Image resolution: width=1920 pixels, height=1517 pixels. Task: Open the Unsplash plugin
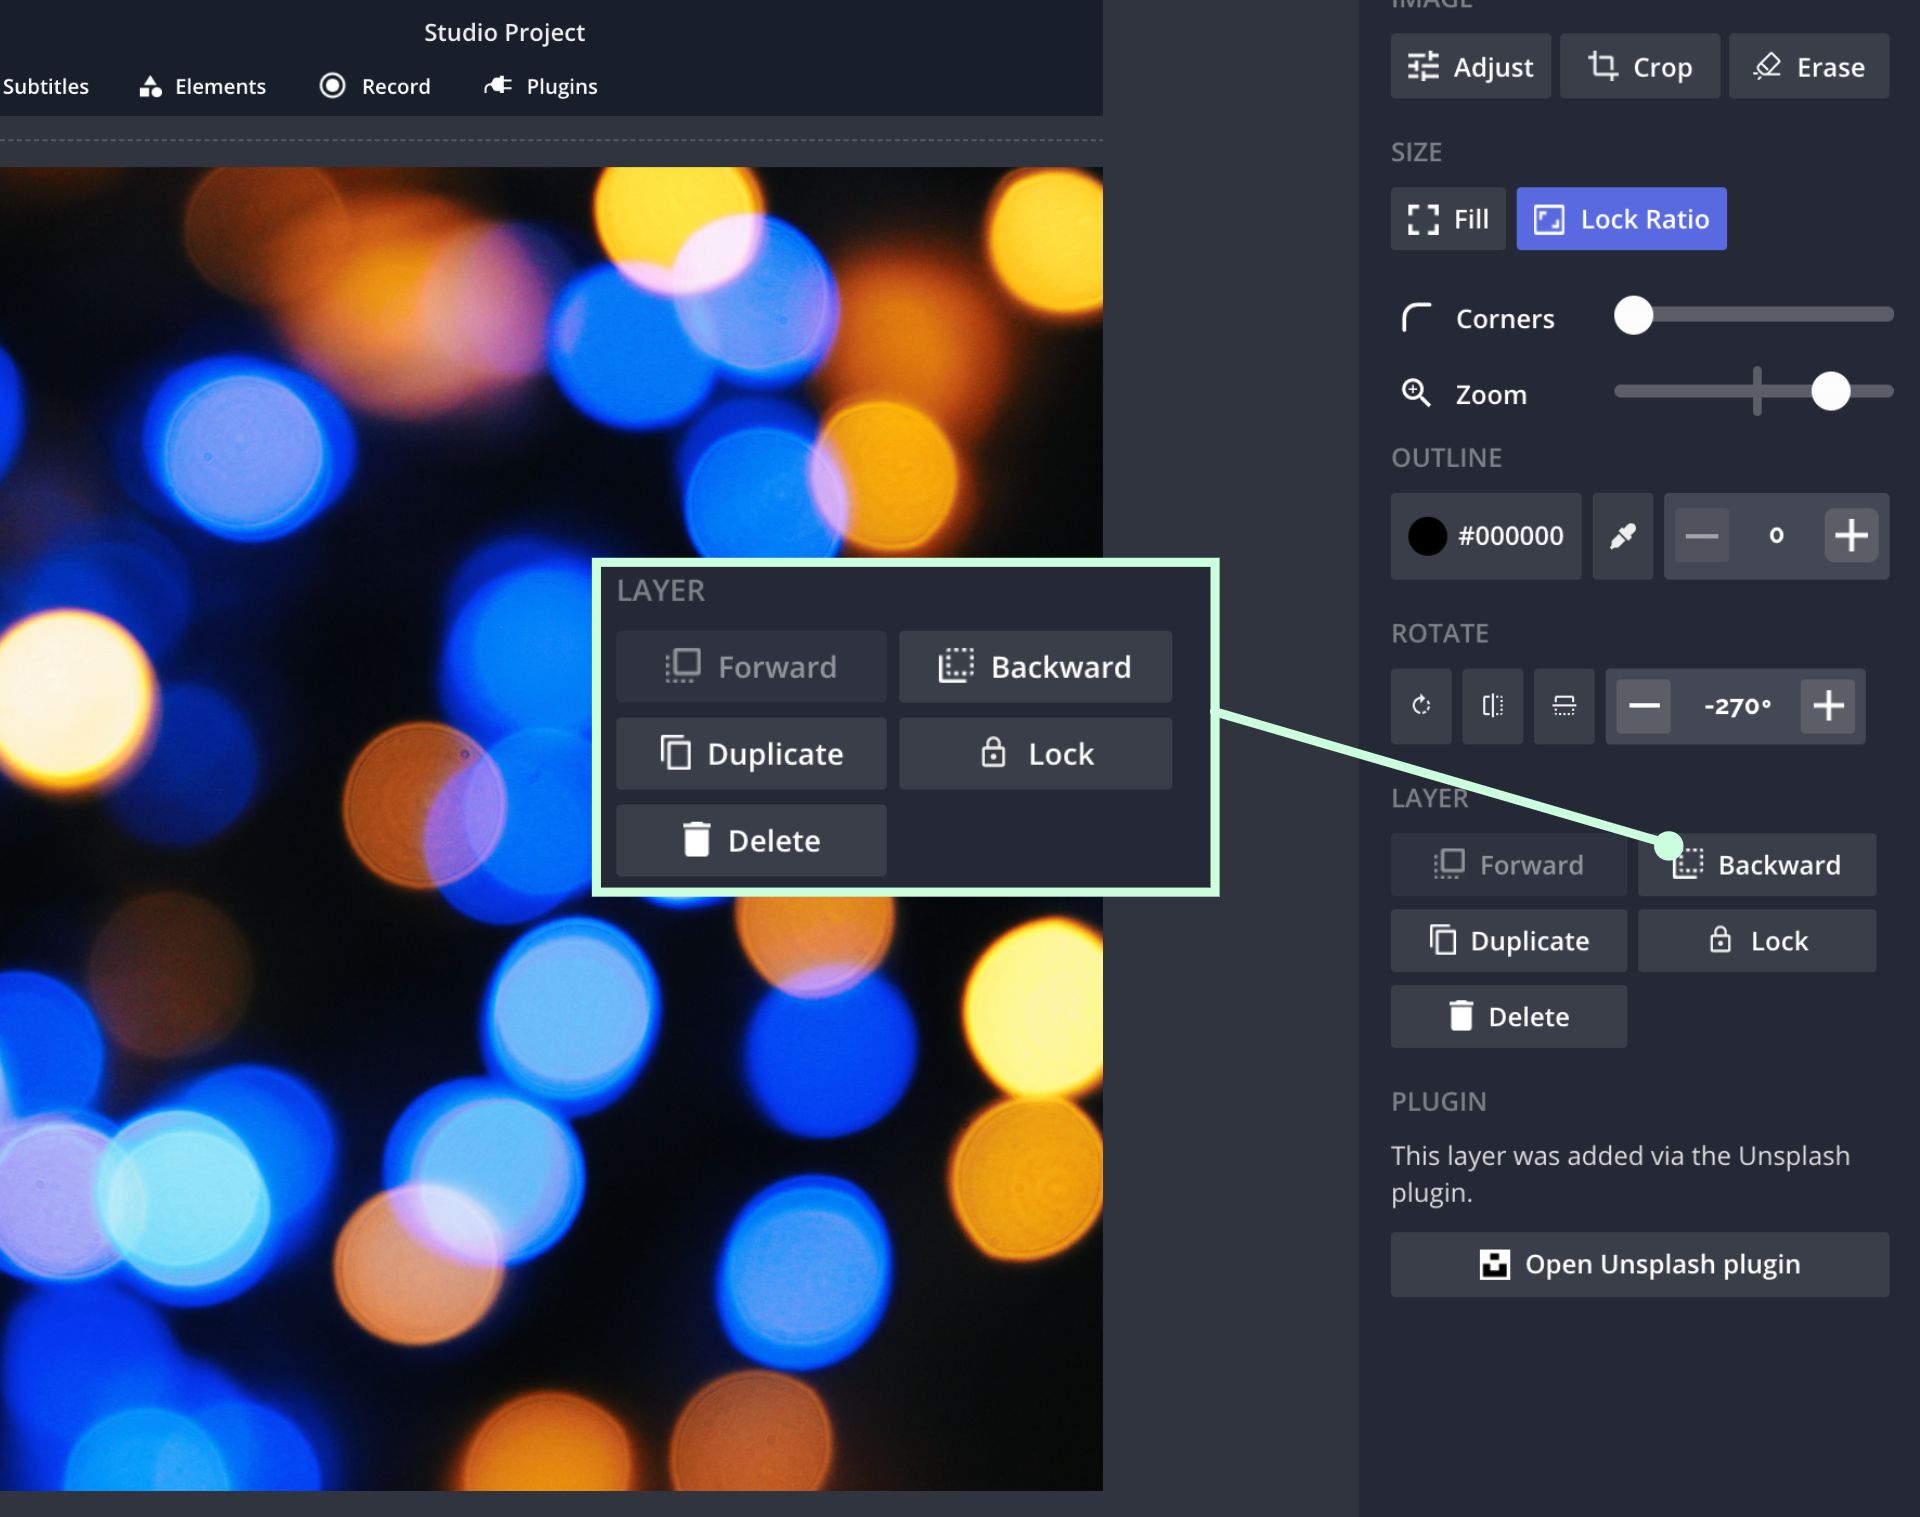[1639, 1264]
